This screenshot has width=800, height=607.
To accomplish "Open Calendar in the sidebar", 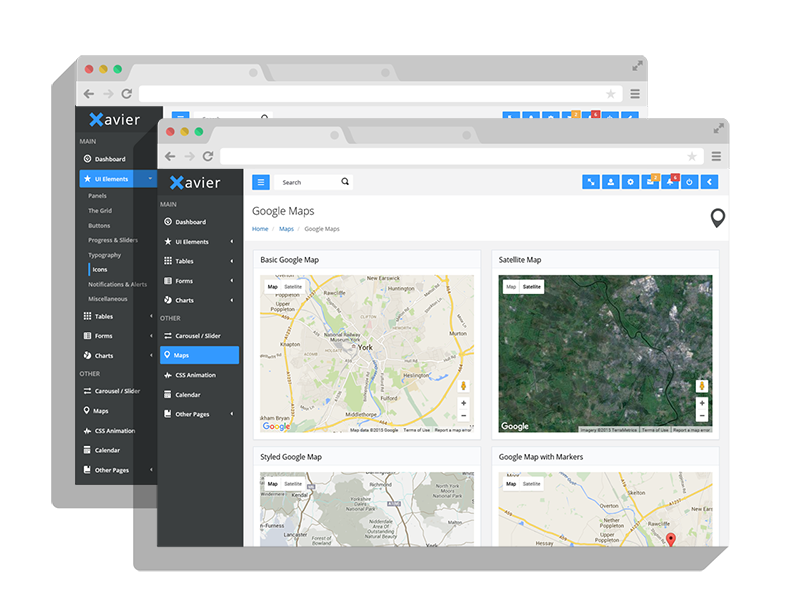I will coord(188,395).
